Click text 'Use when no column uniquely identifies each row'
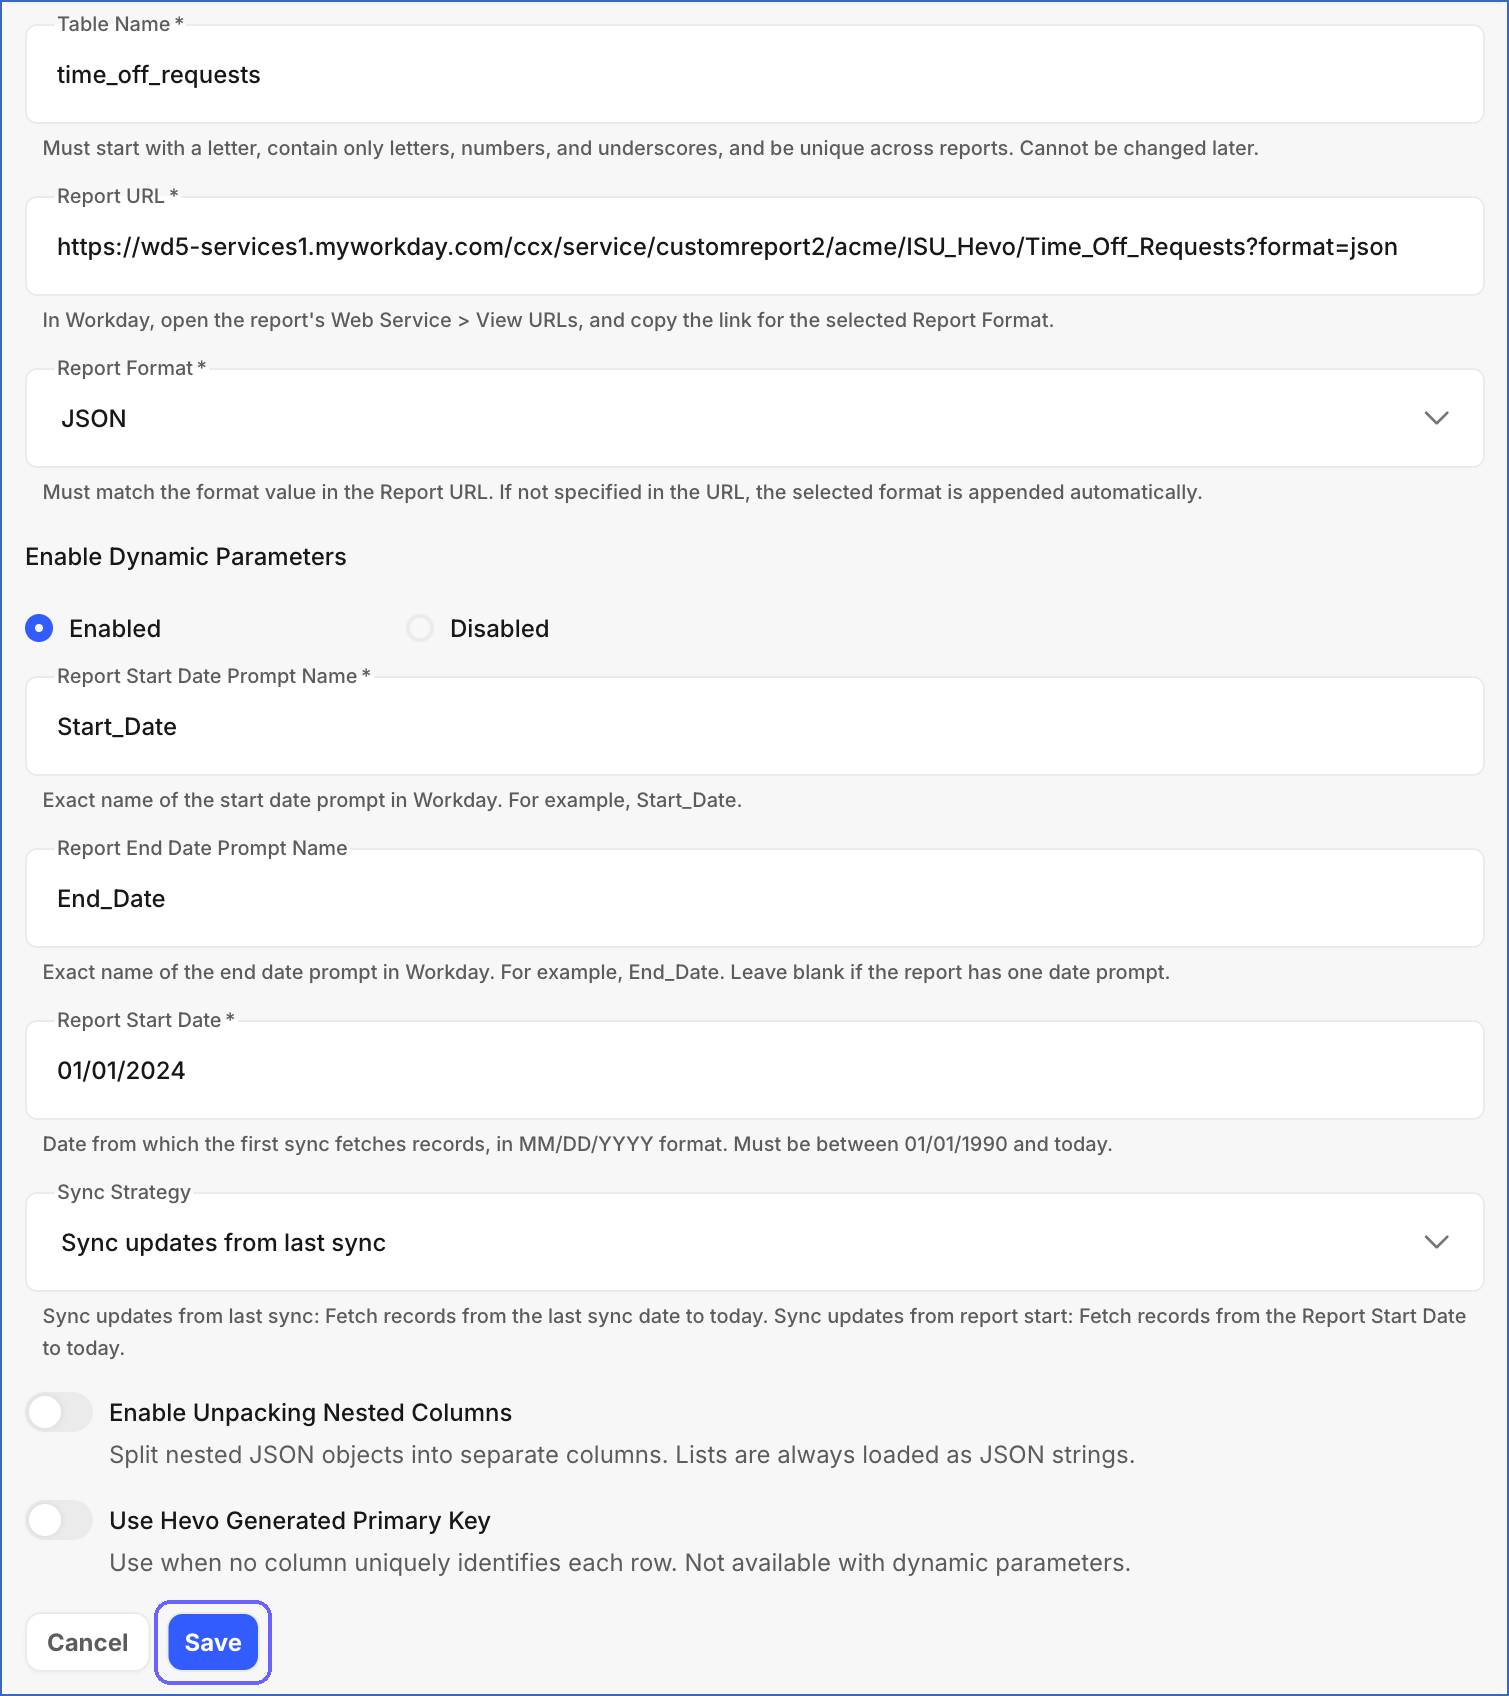The width and height of the screenshot is (1509, 1696). point(620,1563)
